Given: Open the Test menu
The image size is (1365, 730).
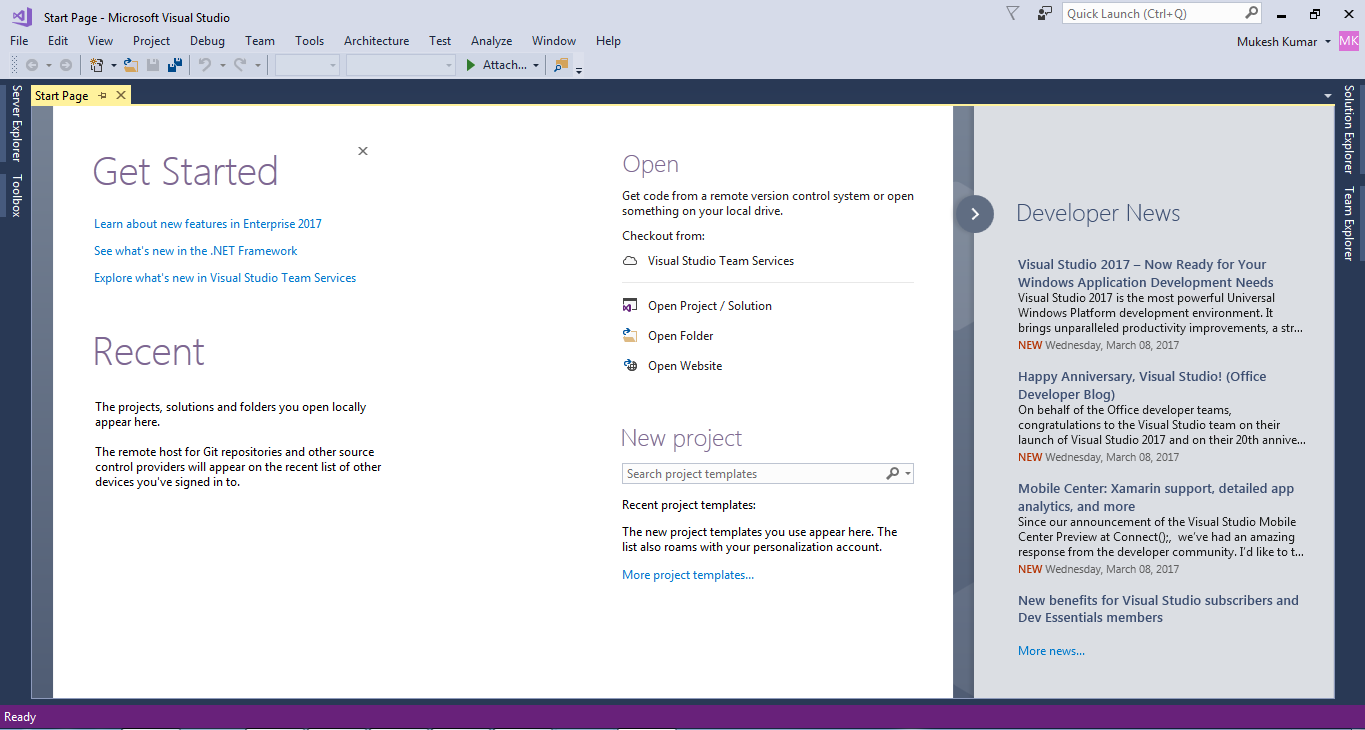Looking at the screenshot, I should point(440,41).
